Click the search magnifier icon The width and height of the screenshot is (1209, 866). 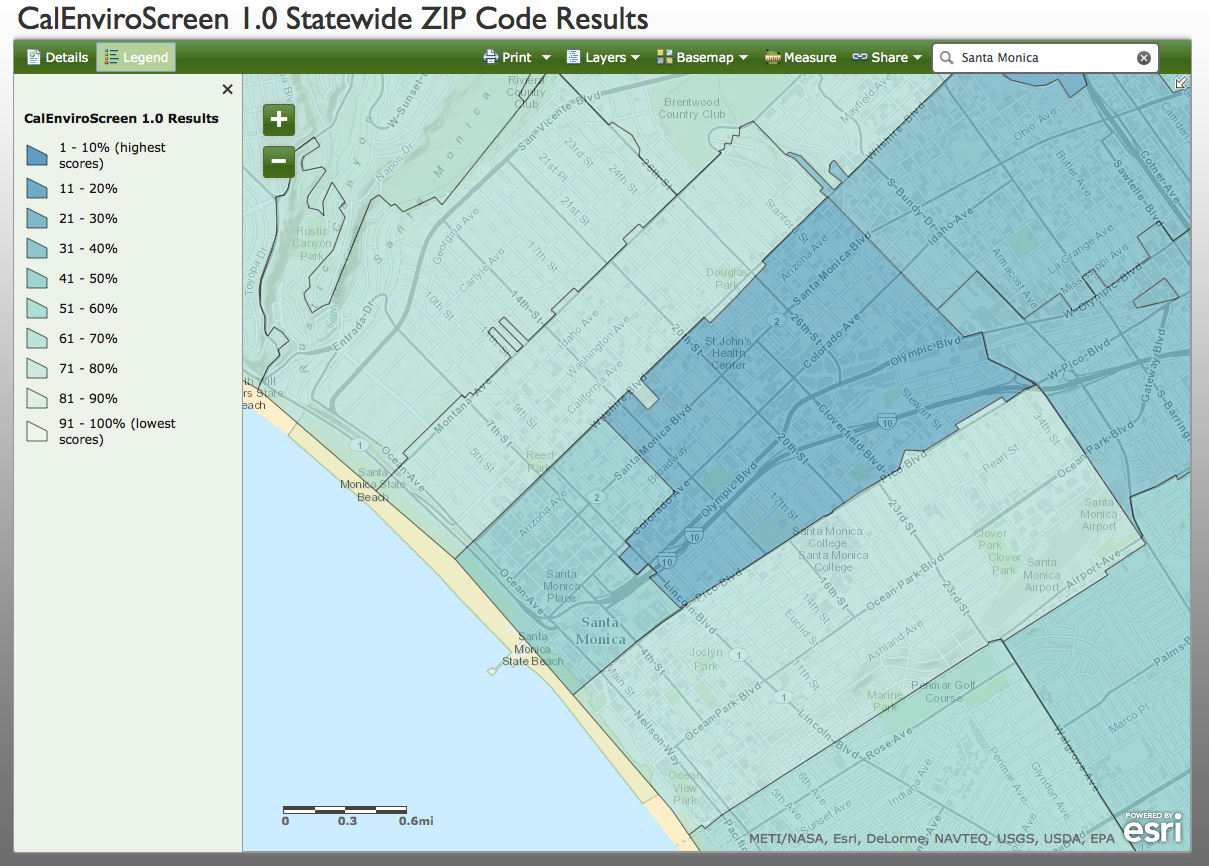(945, 57)
